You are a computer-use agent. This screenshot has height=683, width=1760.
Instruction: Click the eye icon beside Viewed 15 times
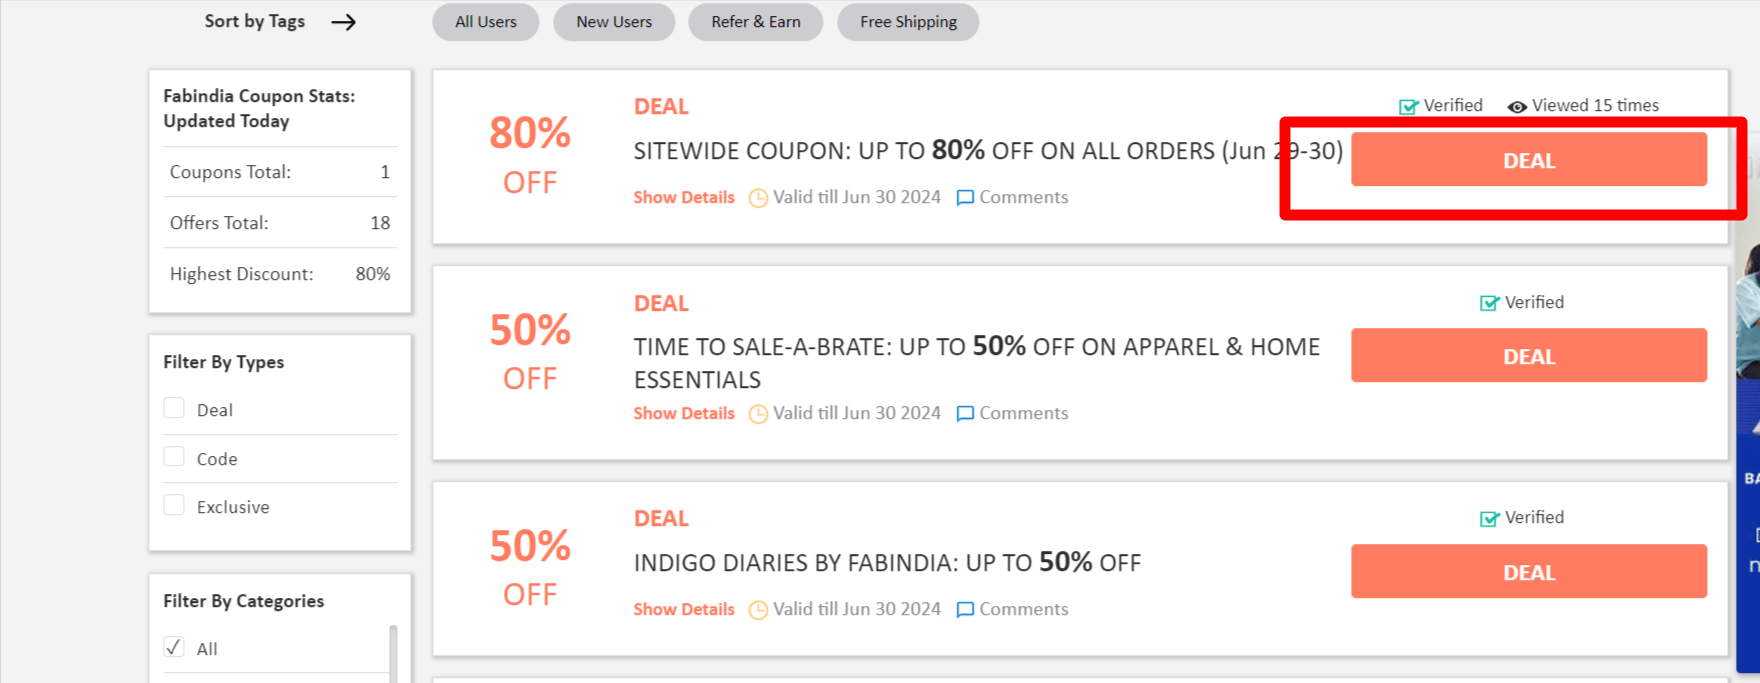1517,107
